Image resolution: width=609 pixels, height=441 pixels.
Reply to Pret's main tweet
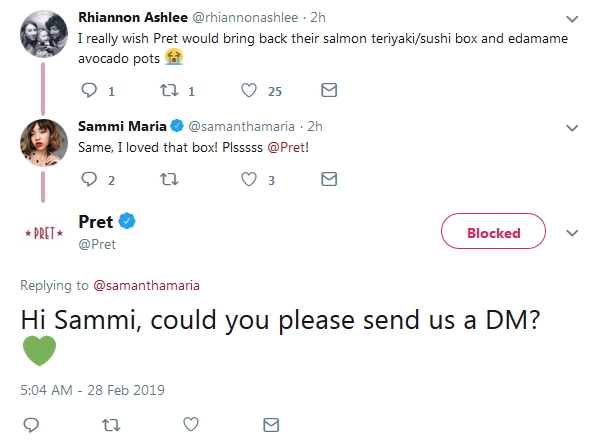click(x=30, y=425)
